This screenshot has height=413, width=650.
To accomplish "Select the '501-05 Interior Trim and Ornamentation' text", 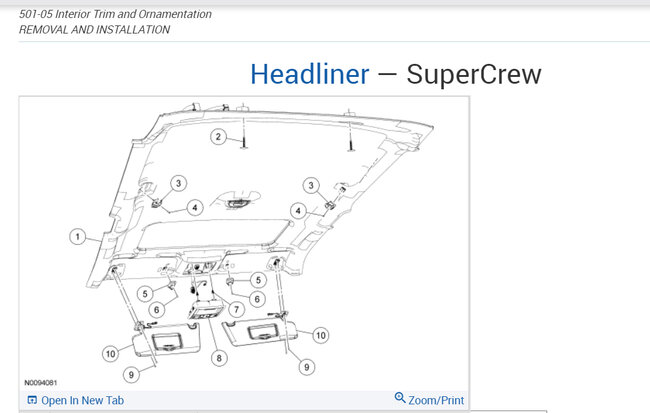I will click(115, 14).
